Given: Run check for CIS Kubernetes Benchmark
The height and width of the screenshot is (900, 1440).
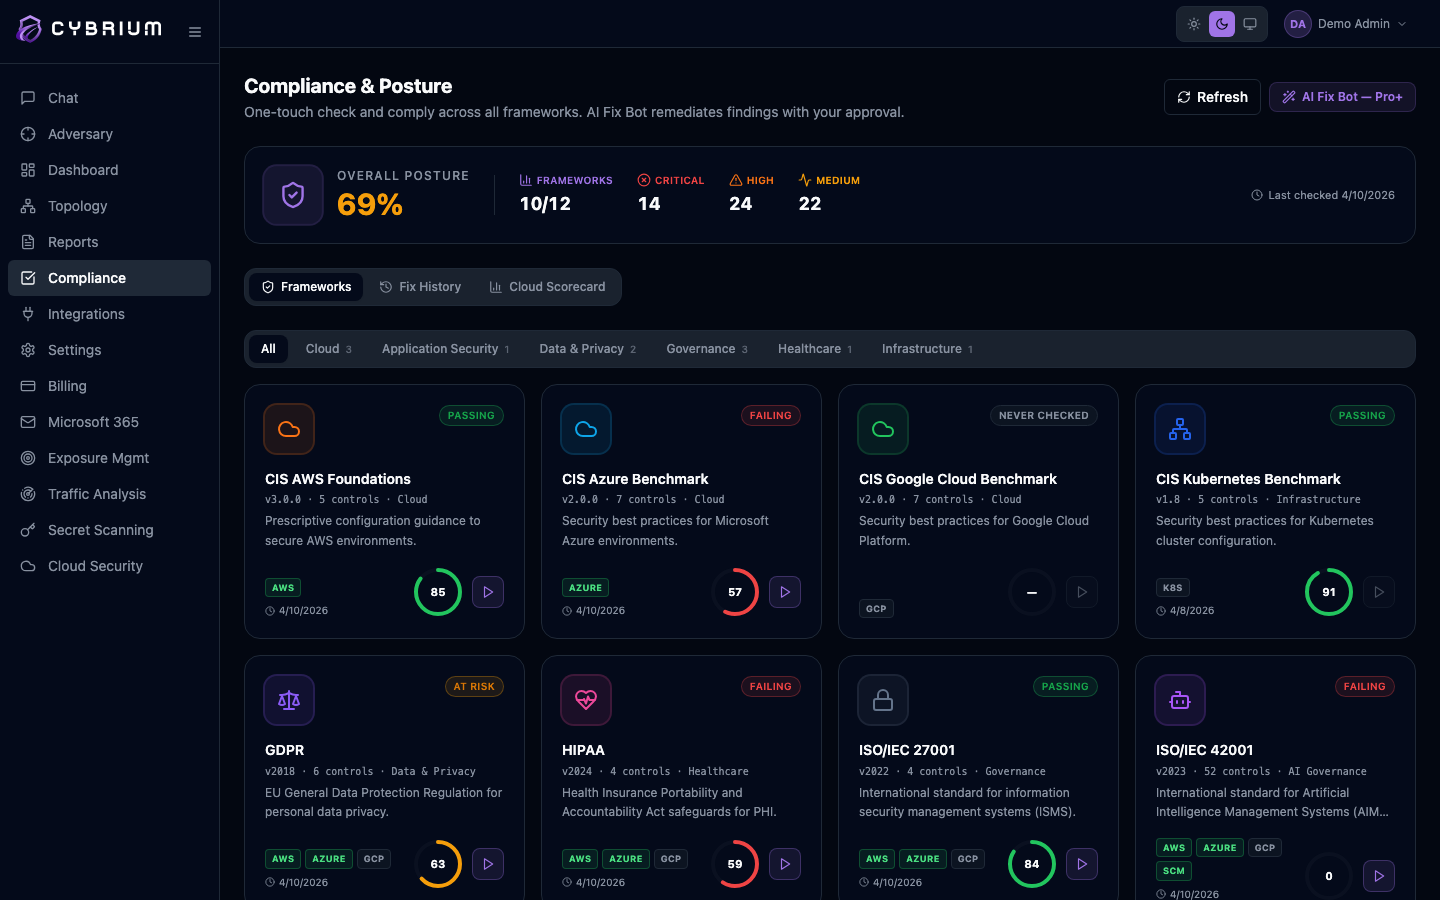Looking at the screenshot, I should click(x=1379, y=592).
